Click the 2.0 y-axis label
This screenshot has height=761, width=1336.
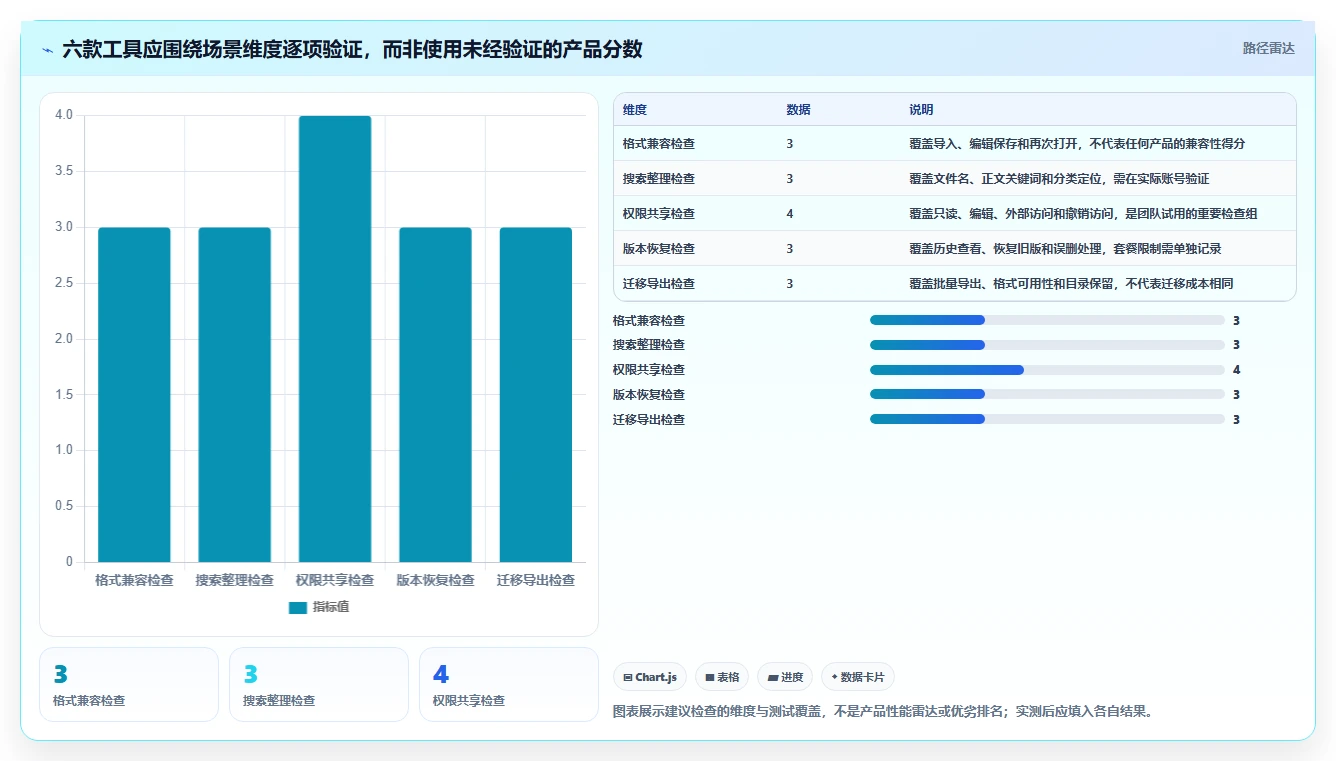click(64, 339)
